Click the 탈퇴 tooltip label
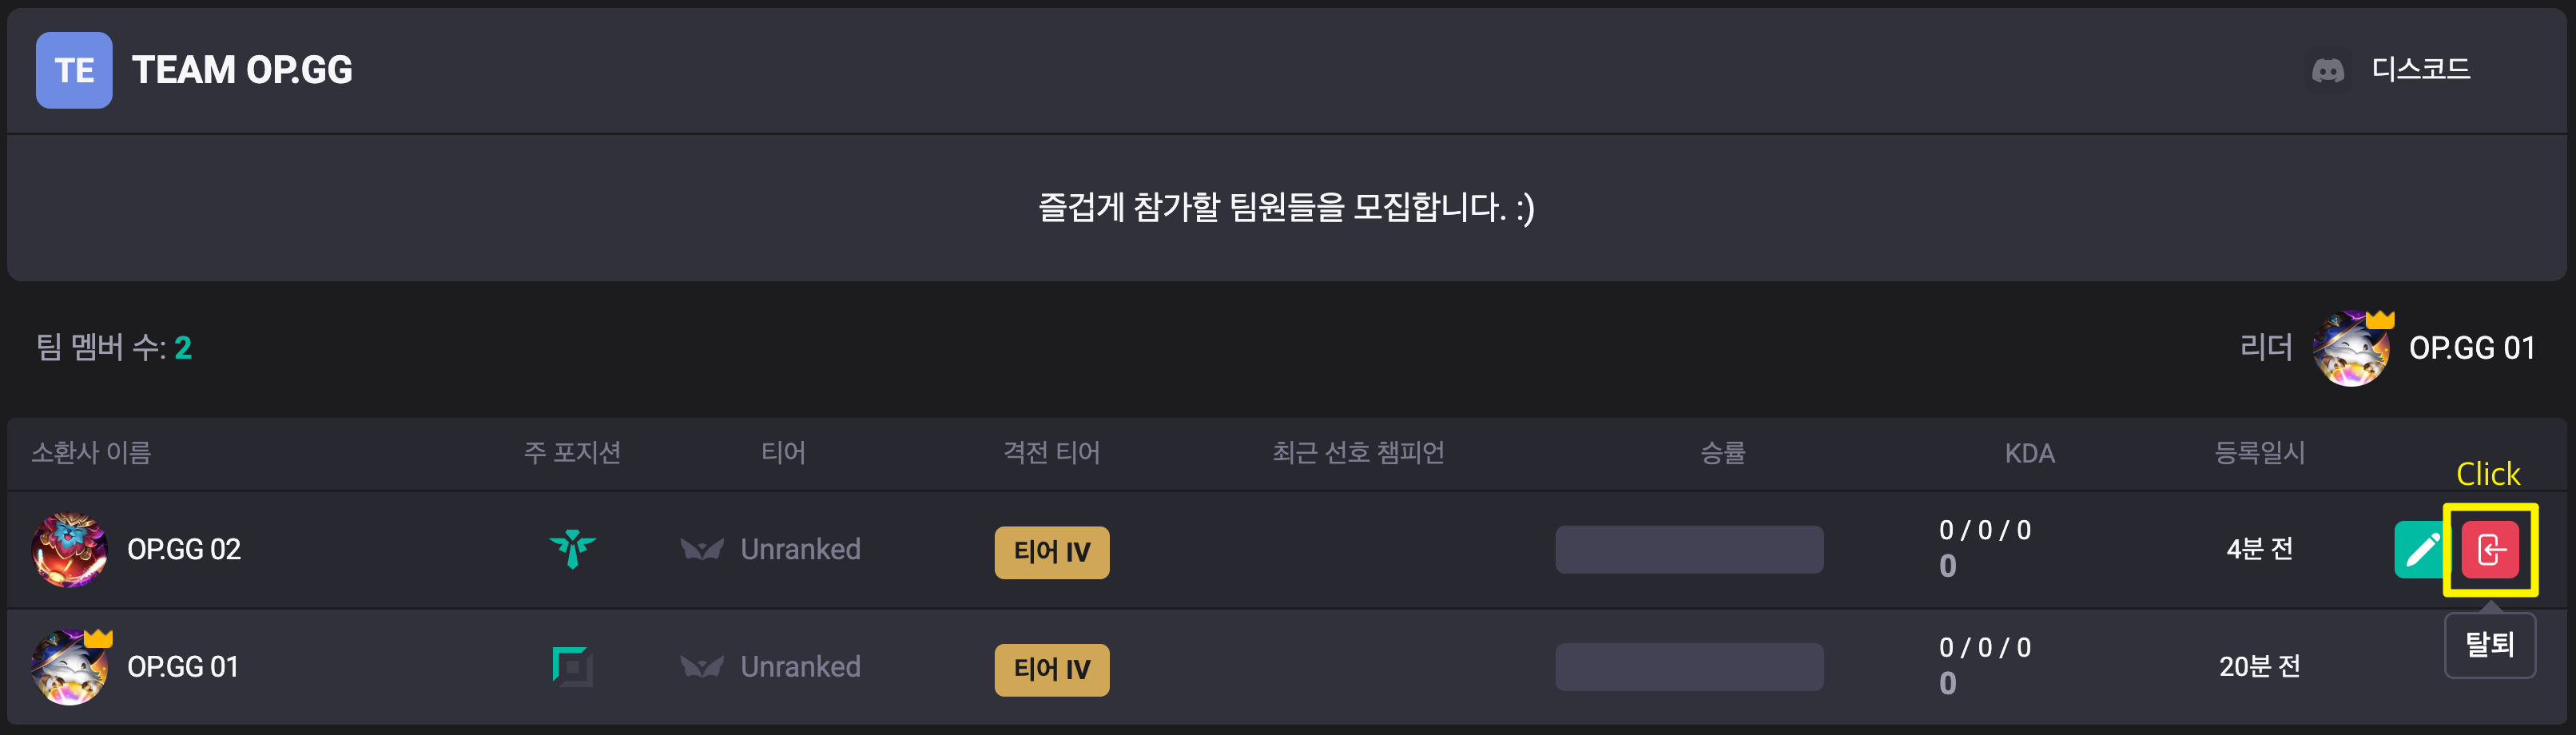The height and width of the screenshot is (735, 2576). tap(2489, 645)
